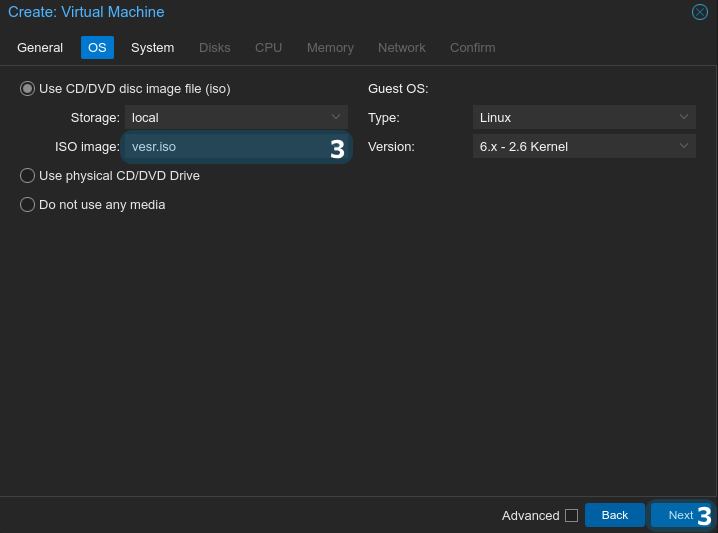
Task: Expand the Version dropdown for kernel
Action: point(584,147)
